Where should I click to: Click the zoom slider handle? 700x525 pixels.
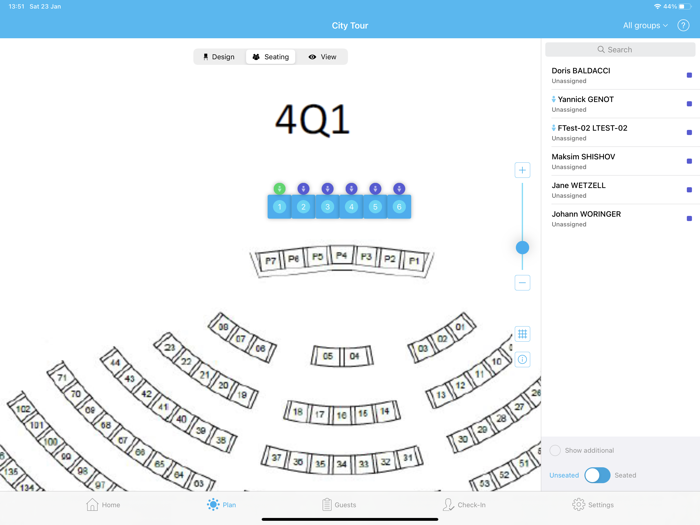pos(522,247)
